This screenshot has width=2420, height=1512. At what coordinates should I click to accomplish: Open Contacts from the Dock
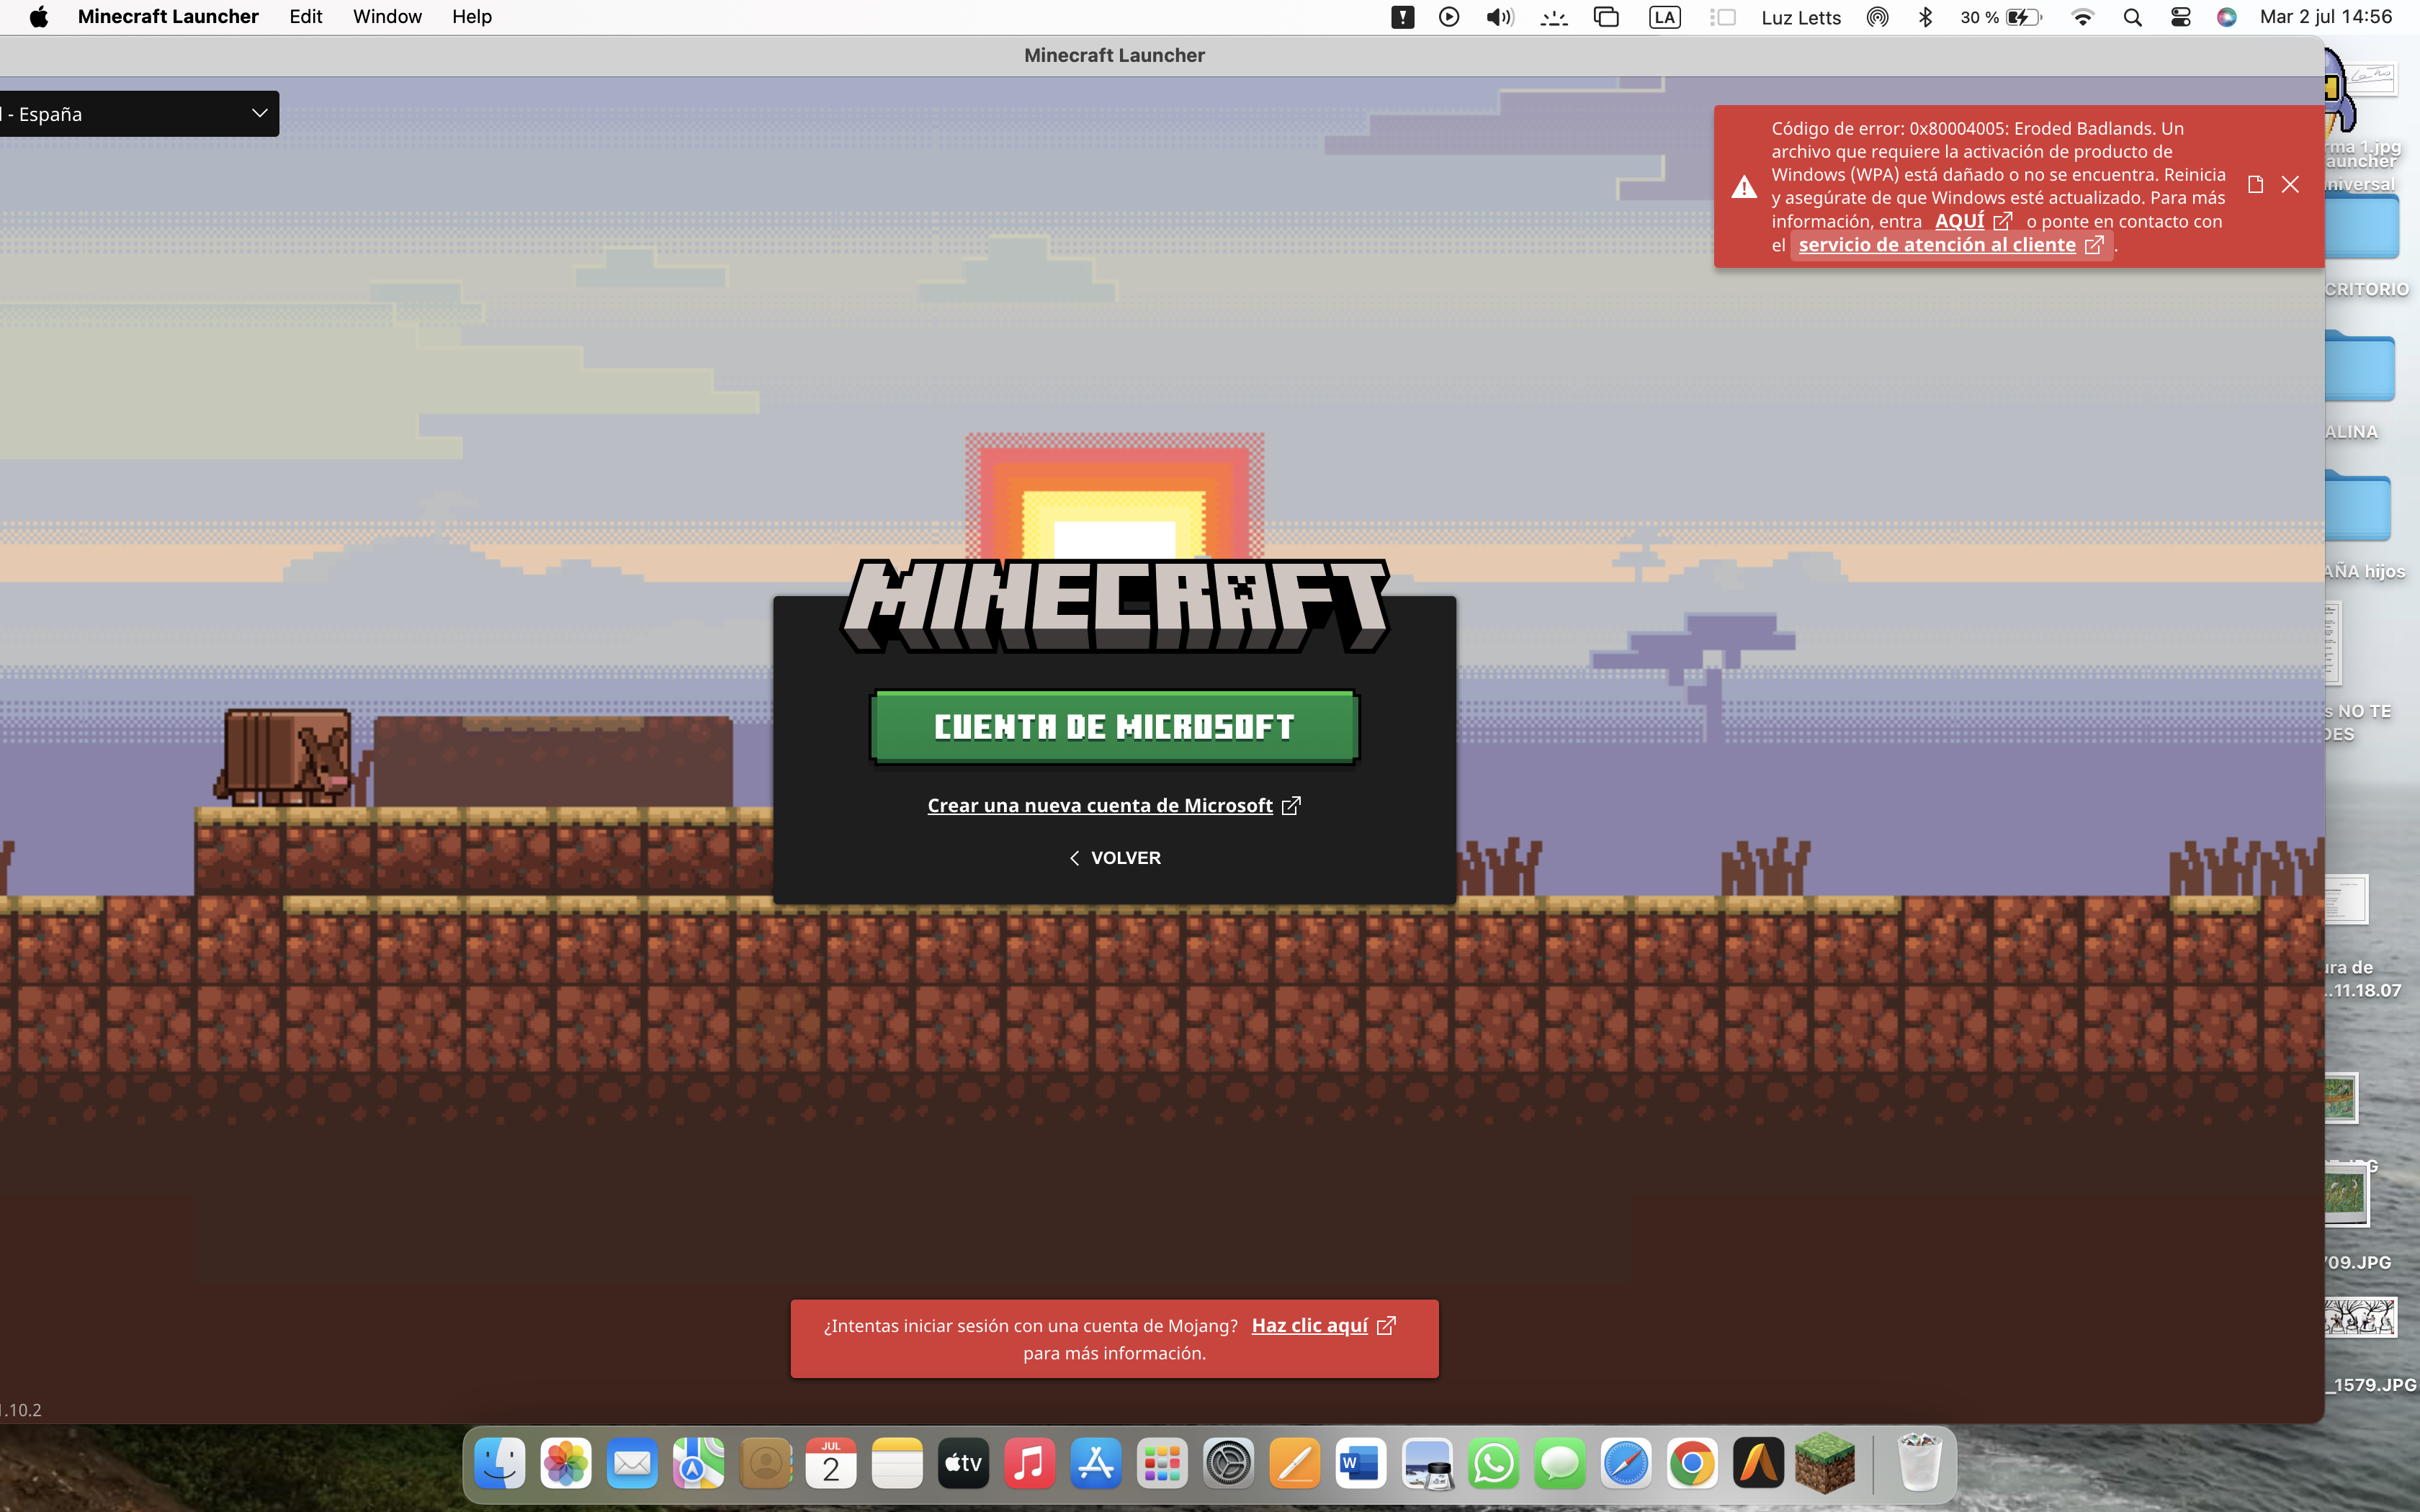[765, 1464]
